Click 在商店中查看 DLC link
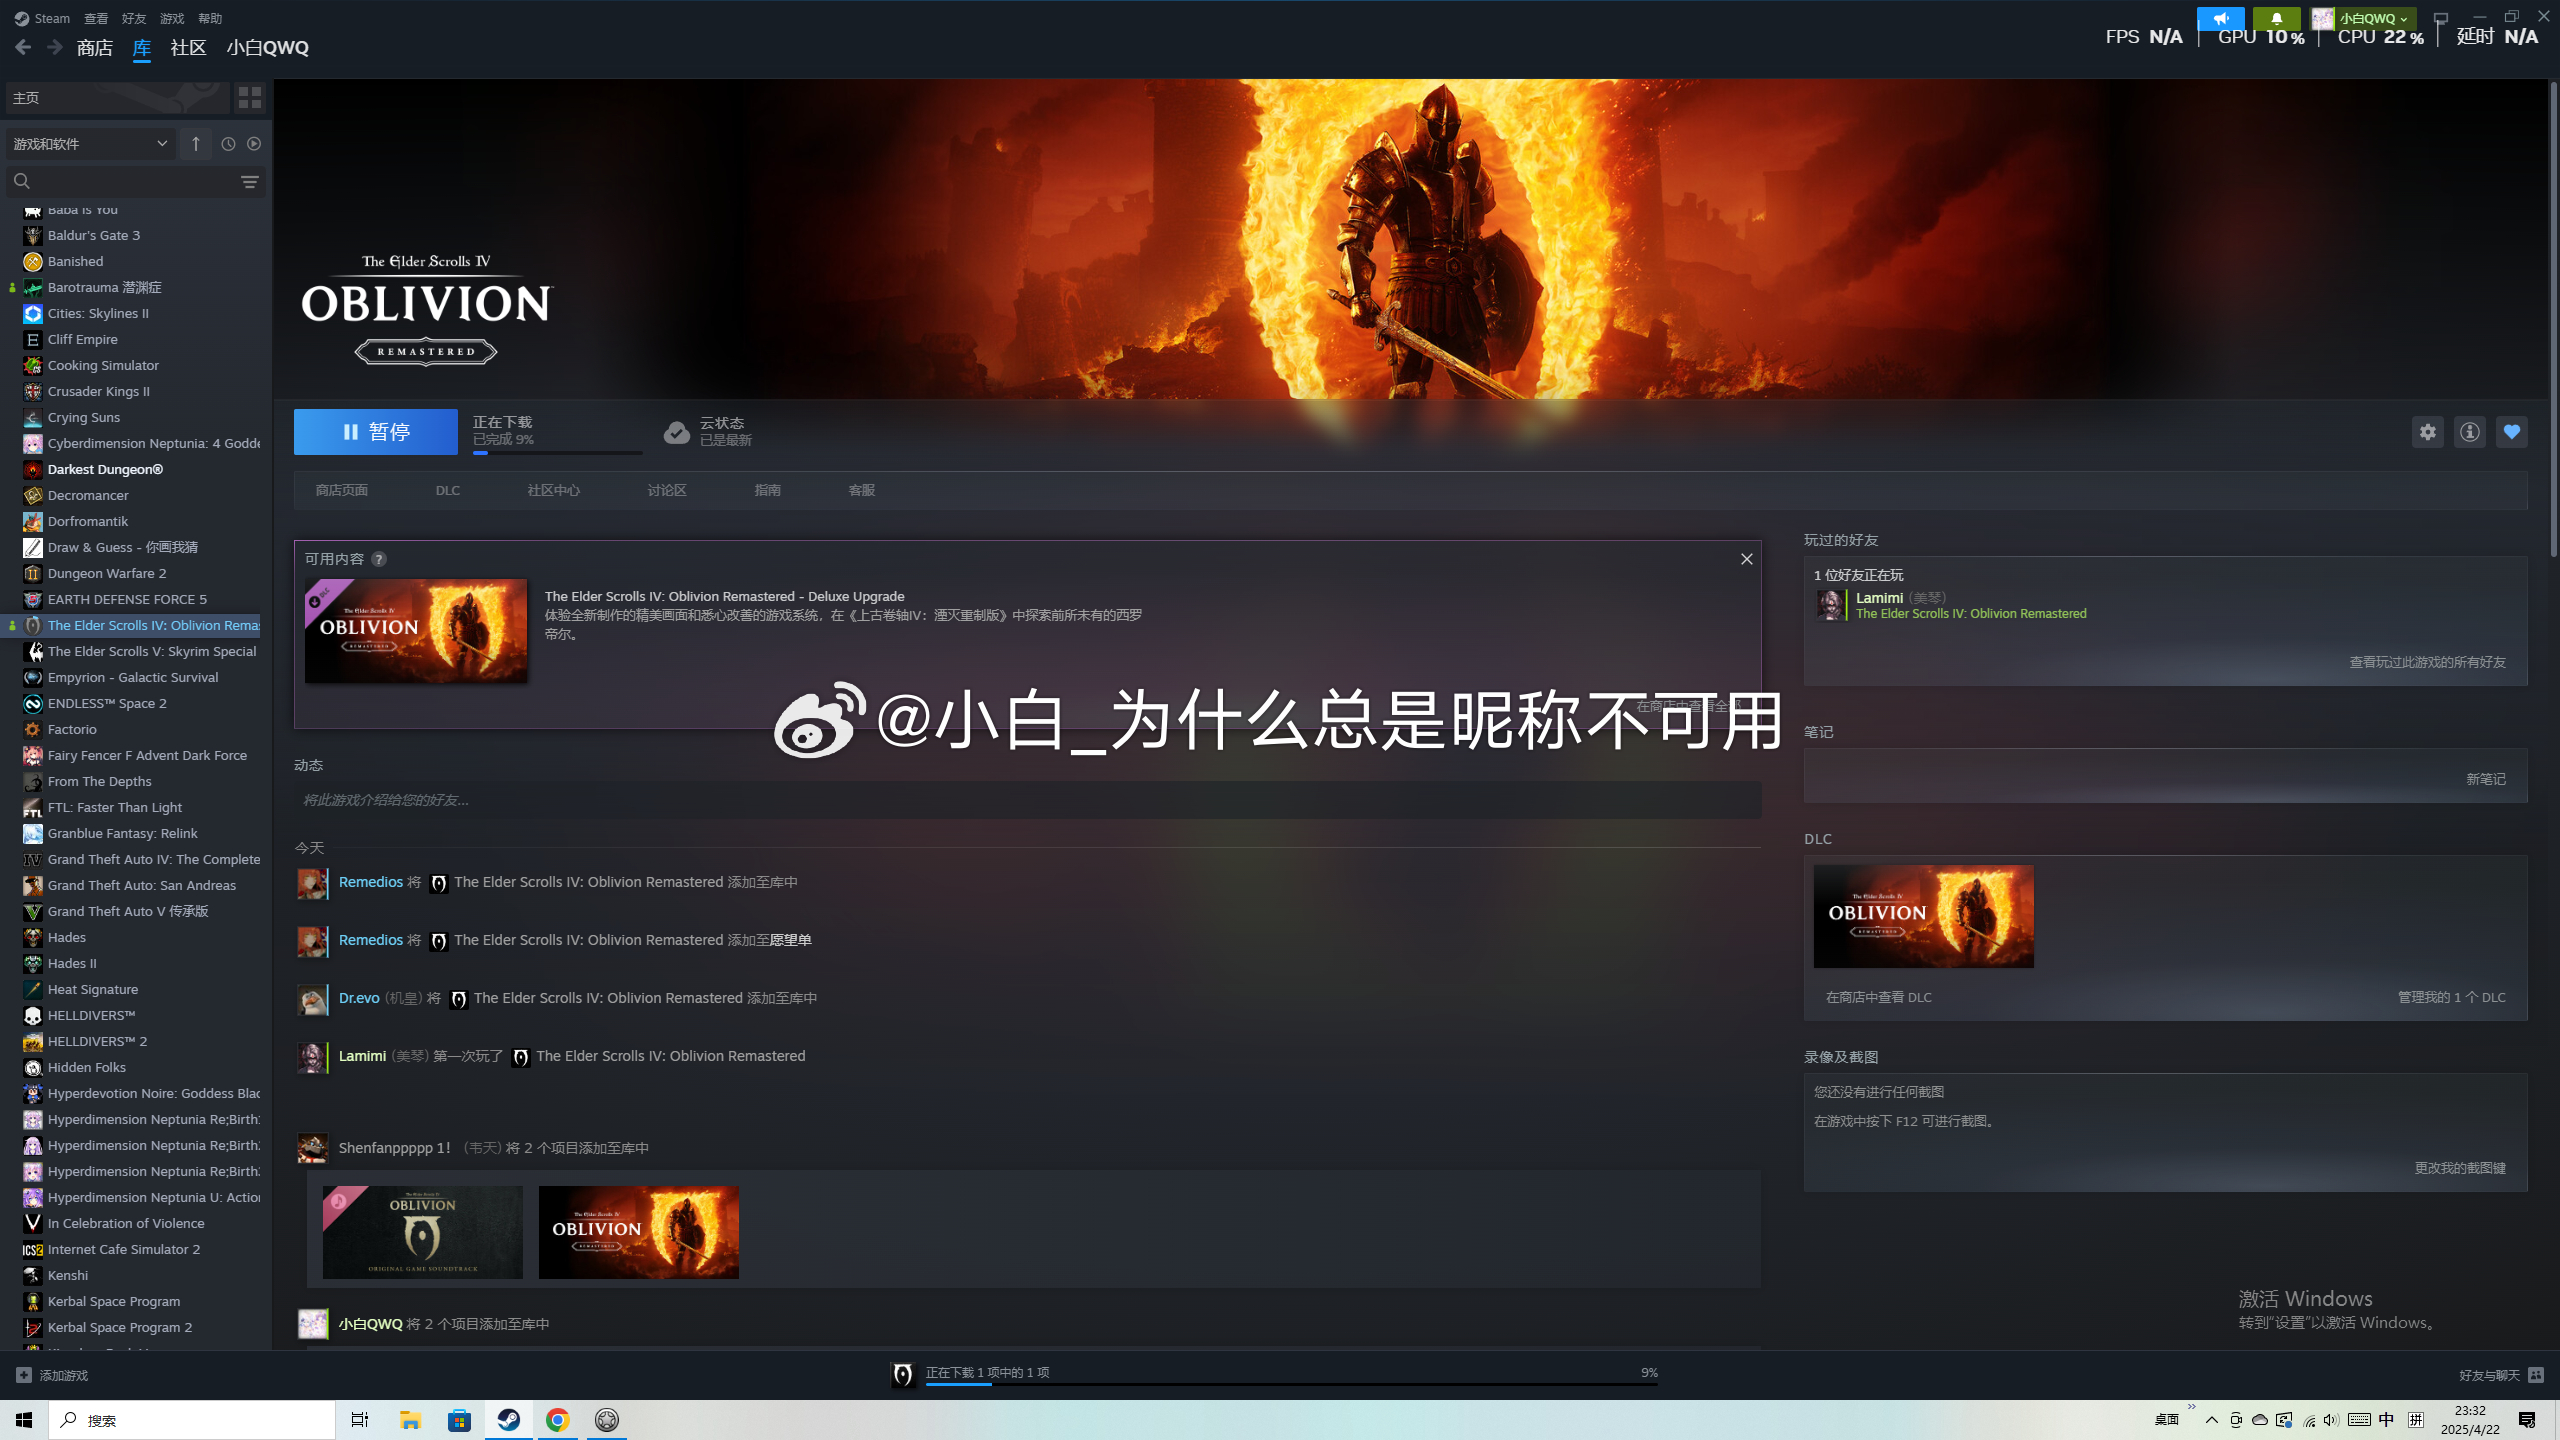Viewport: 2560px width, 1440px height. pos(1879,997)
